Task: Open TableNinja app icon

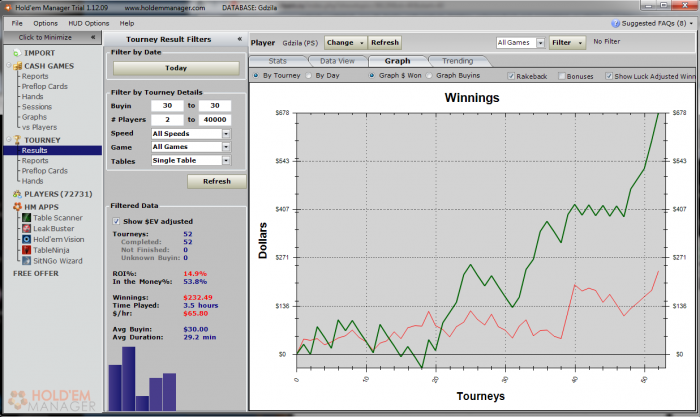Action: (x=27, y=250)
